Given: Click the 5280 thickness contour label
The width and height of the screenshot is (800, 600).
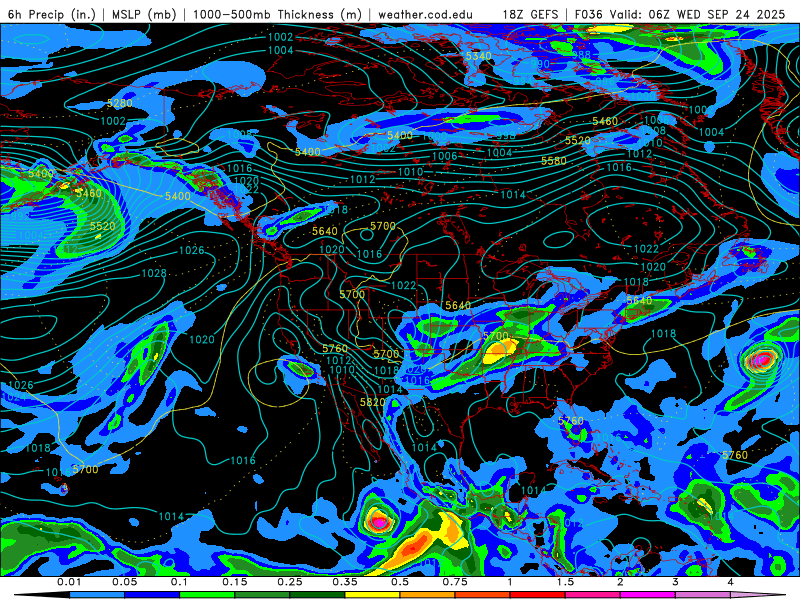Looking at the screenshot, I should pos(120,103).
